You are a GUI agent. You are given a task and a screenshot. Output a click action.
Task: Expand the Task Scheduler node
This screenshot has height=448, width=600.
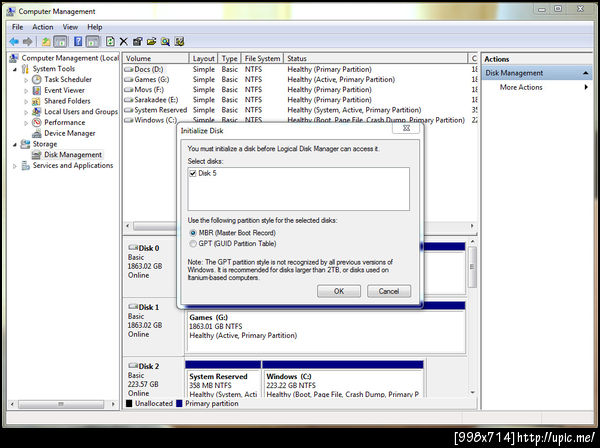[x=26, y=80]
